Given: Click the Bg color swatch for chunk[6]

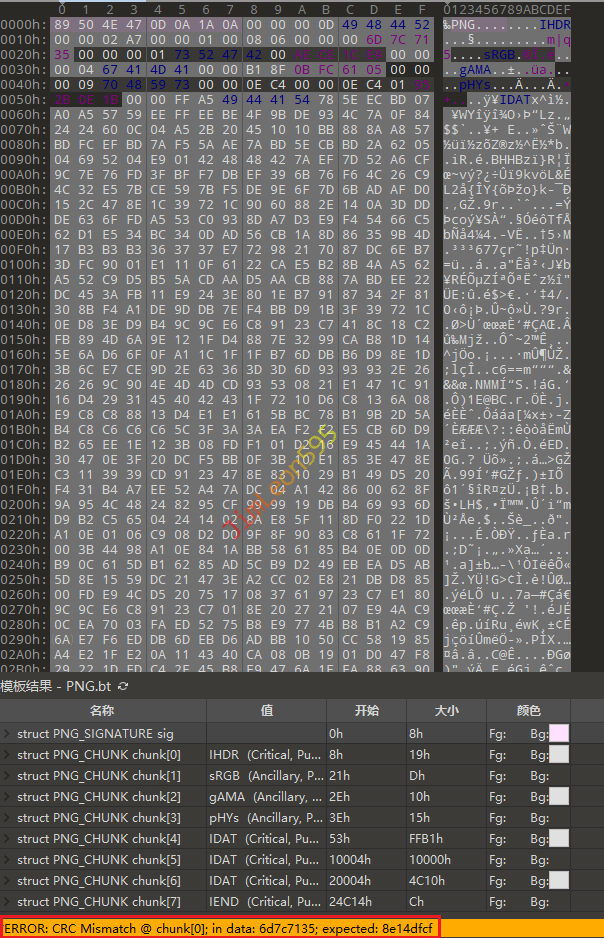Looking at the screenshot, I should [559, 880].
